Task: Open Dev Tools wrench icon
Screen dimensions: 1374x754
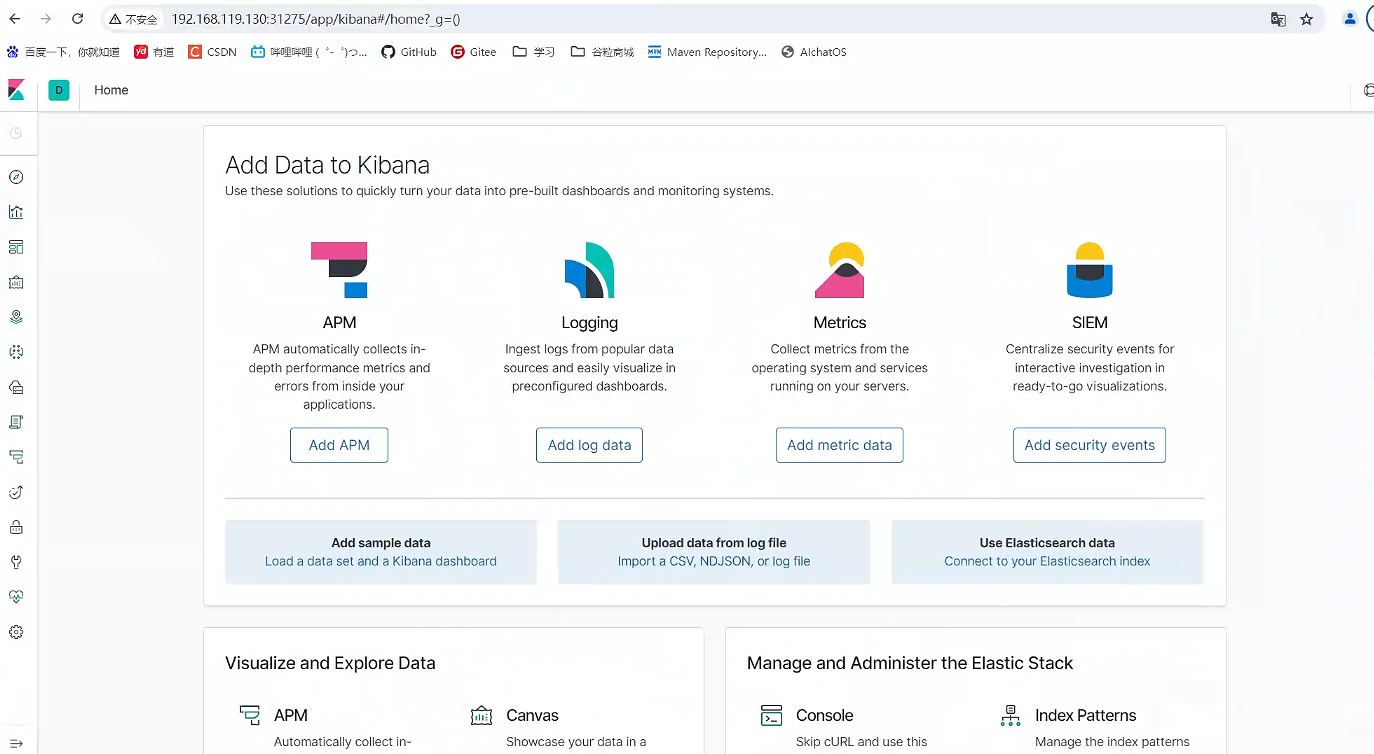Action: pos(16,562)
